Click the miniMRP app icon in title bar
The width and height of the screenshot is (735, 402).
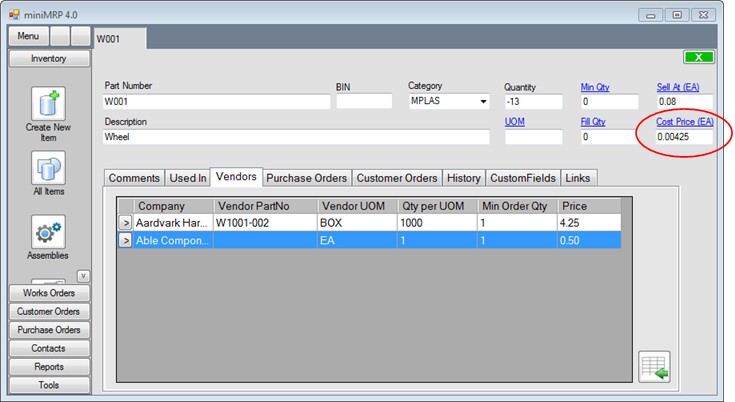15,13
